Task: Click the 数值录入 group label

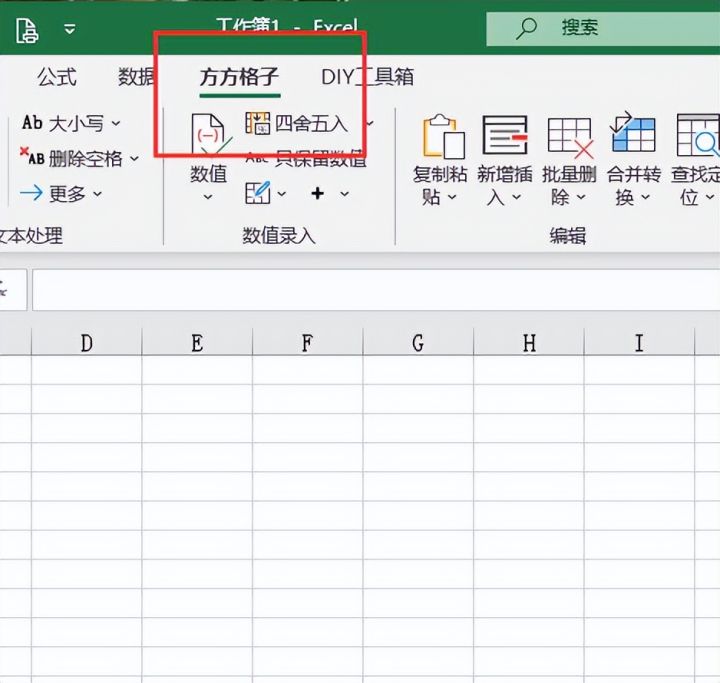Action: pos(279,236)
